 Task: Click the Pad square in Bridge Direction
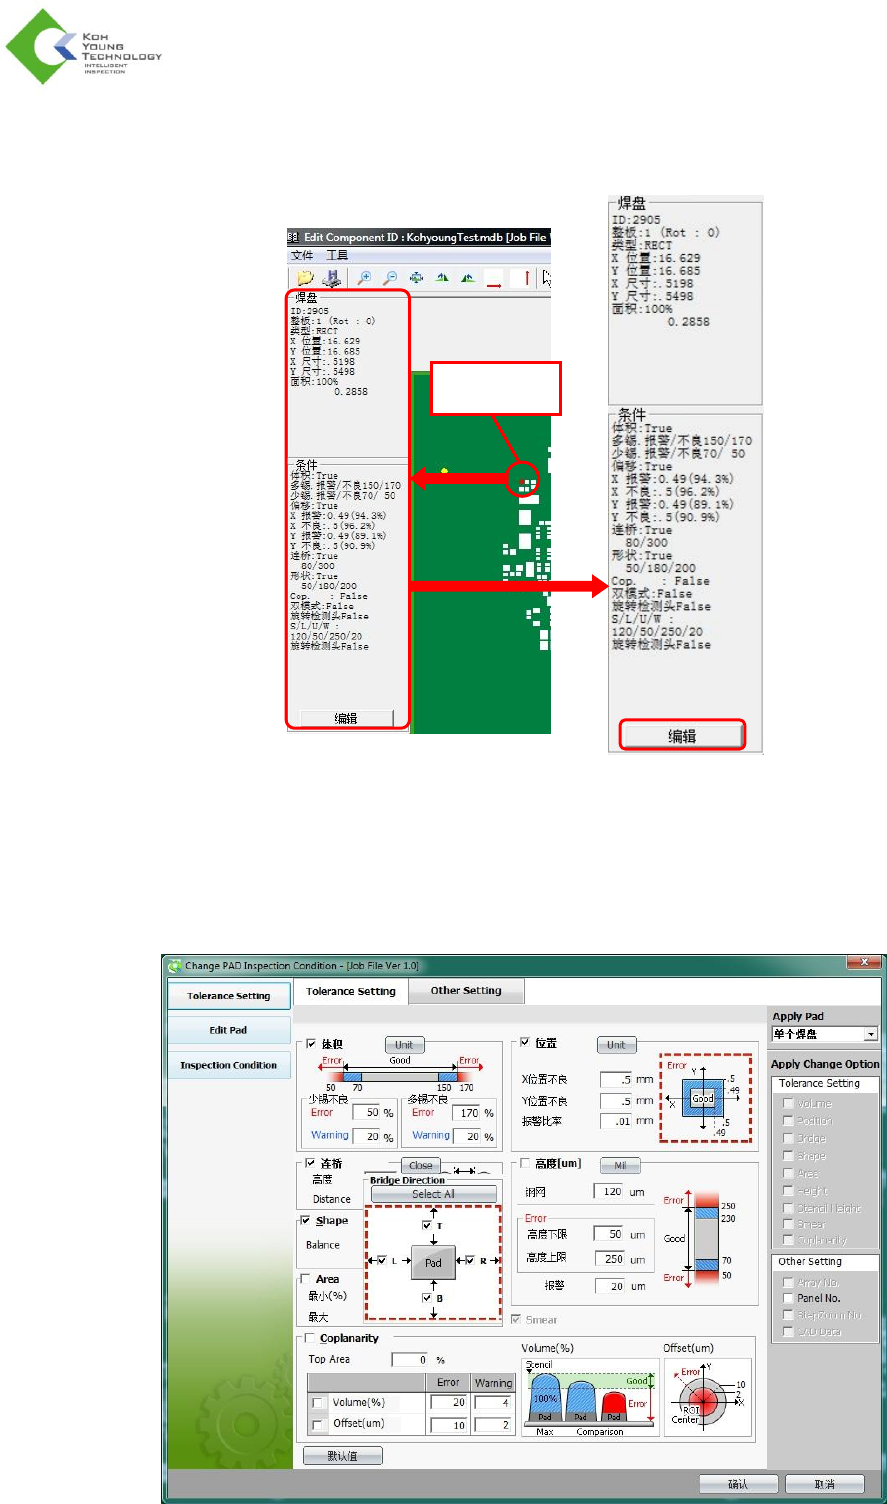[x=433, y=1262]
